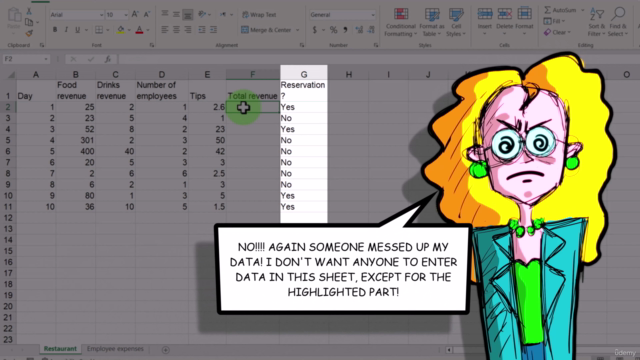Apply percent style
640x360 pixels.
333,30
